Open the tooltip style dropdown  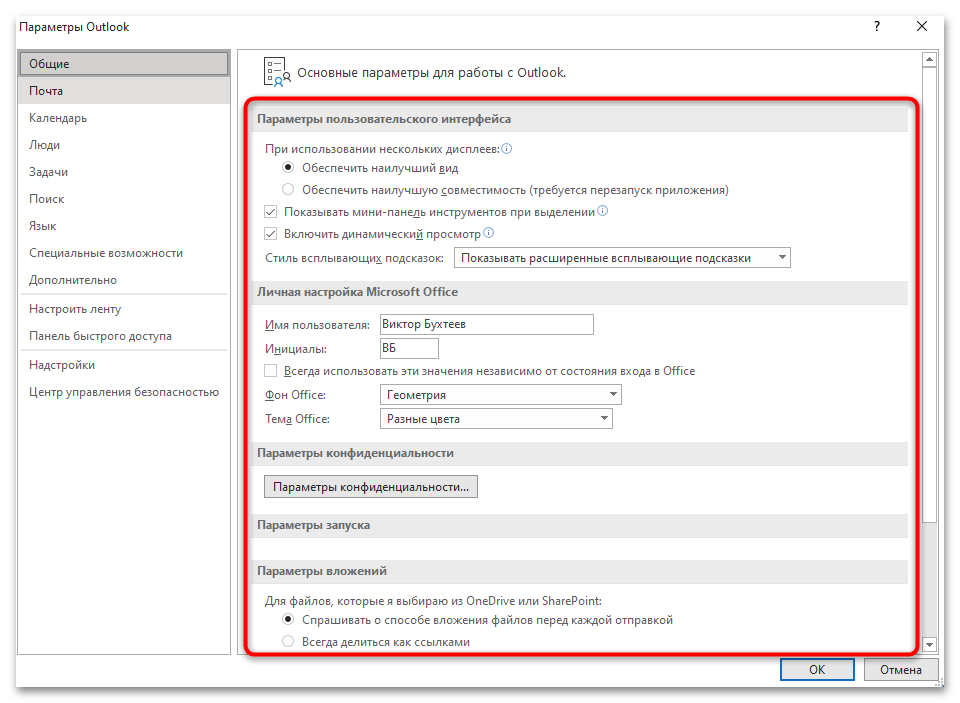tap(621, 258)
